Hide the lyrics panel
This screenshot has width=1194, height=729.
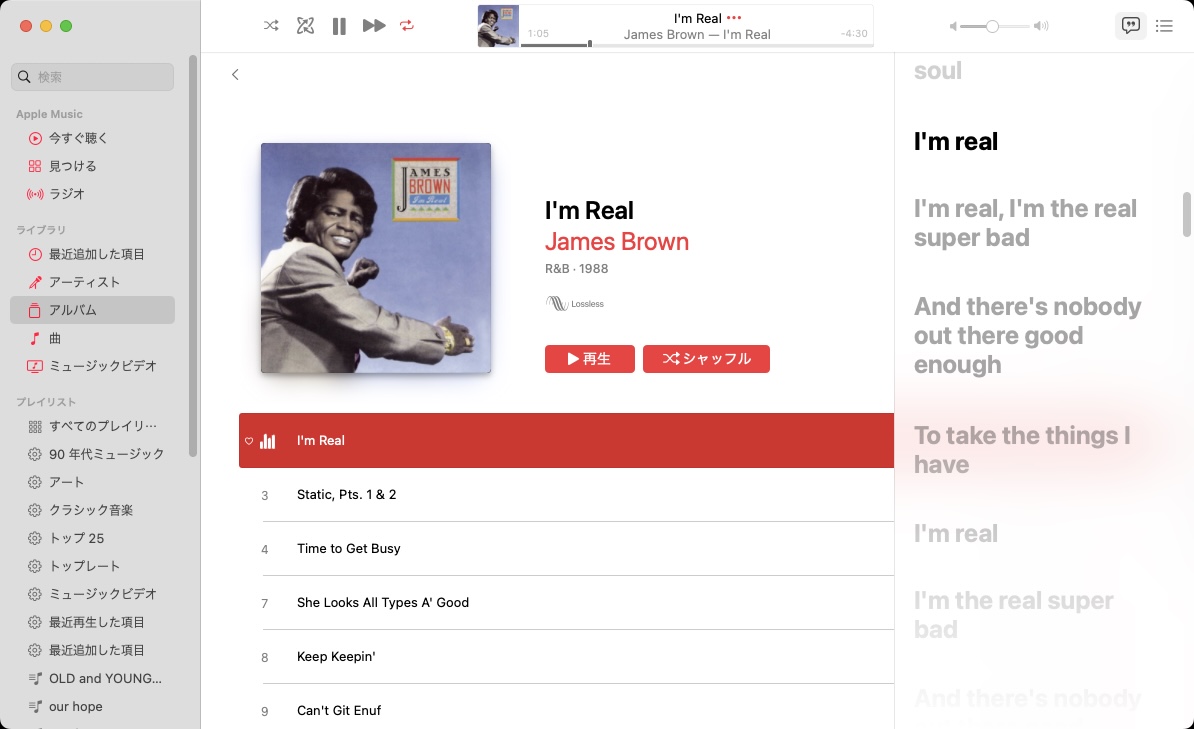click(x=1131, y=26)
